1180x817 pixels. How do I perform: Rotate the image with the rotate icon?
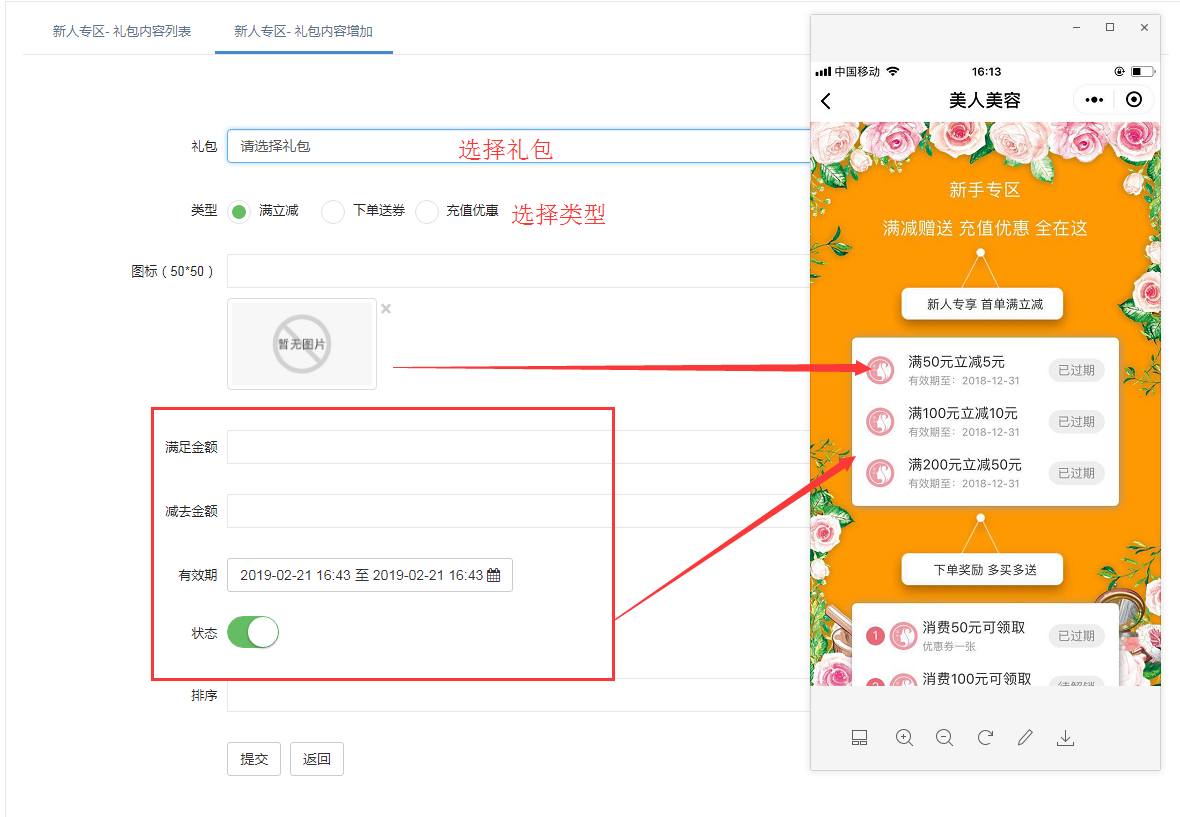(985, 738)
